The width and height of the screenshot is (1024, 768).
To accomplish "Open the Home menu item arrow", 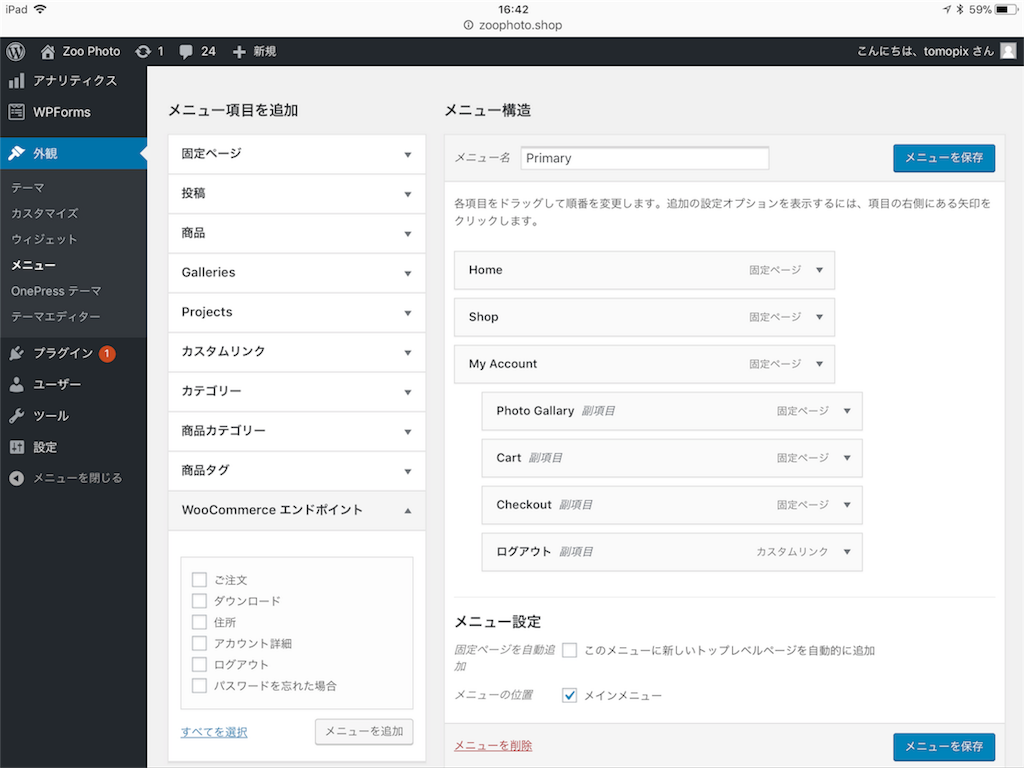I will click(x=820, y=270).
